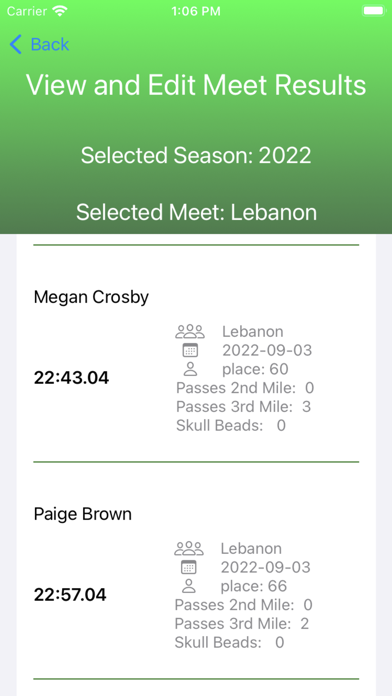Tap the calendar icon in Paige Brown's result

click(x=189, y=567)
